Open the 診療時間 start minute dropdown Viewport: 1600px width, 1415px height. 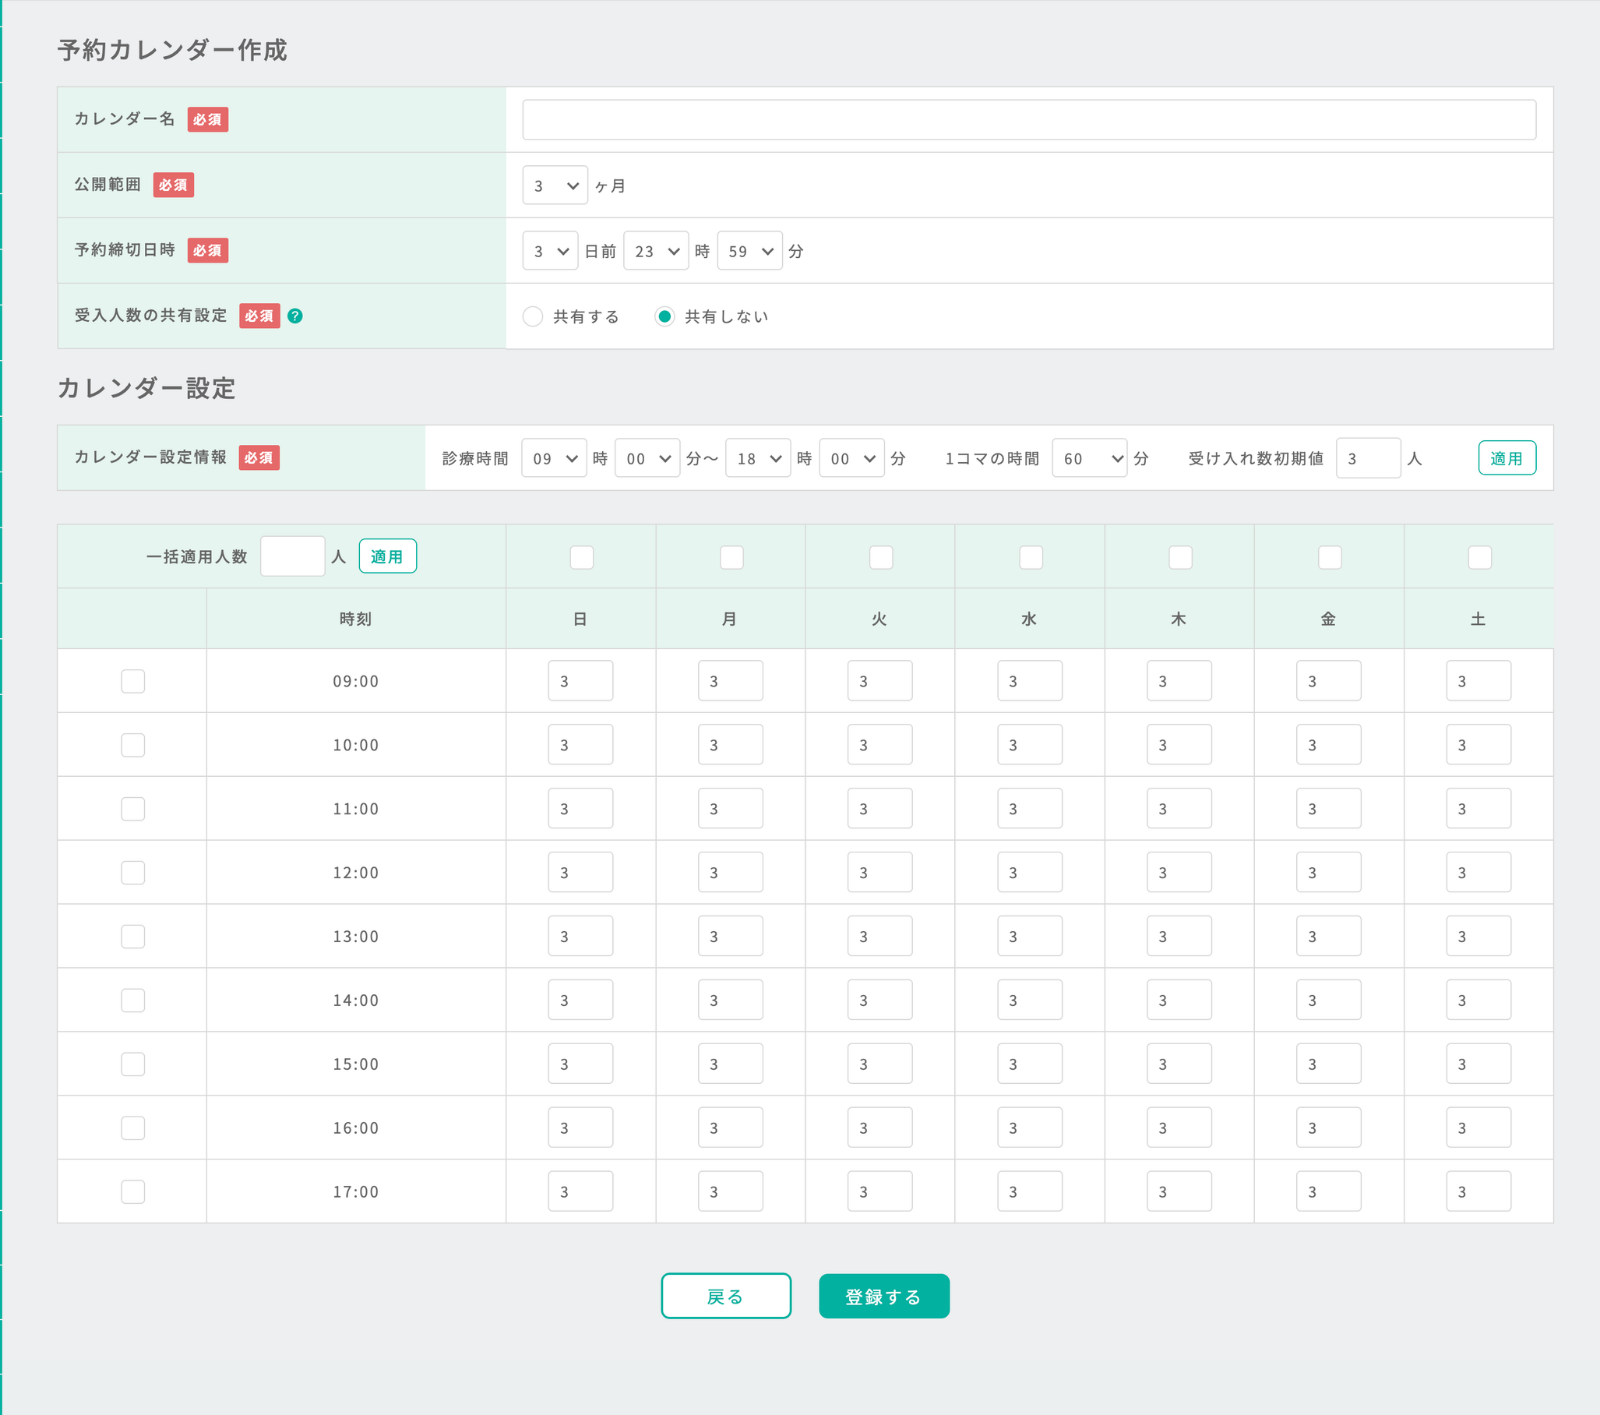(647, 458)
